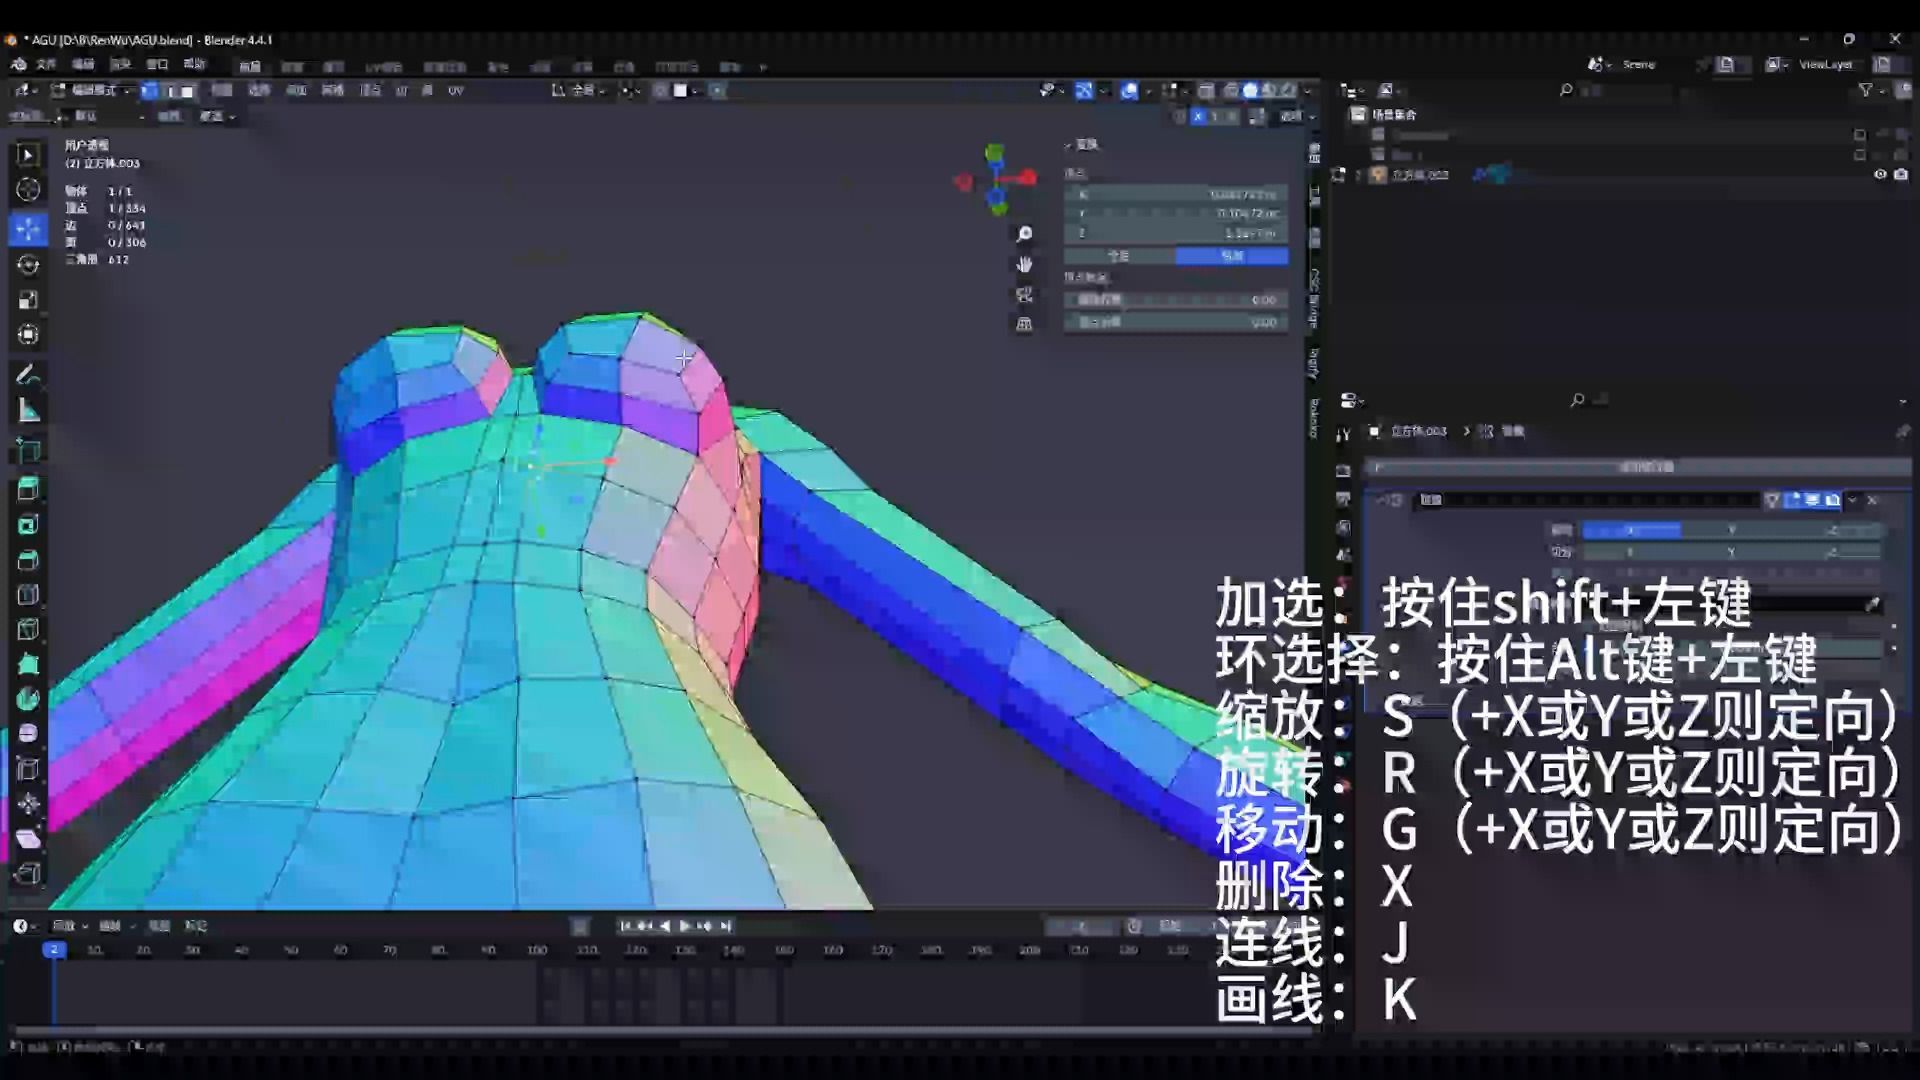Open the File menu
The width and height of the screenshot is (1920, 1080).
click(46, 64)
